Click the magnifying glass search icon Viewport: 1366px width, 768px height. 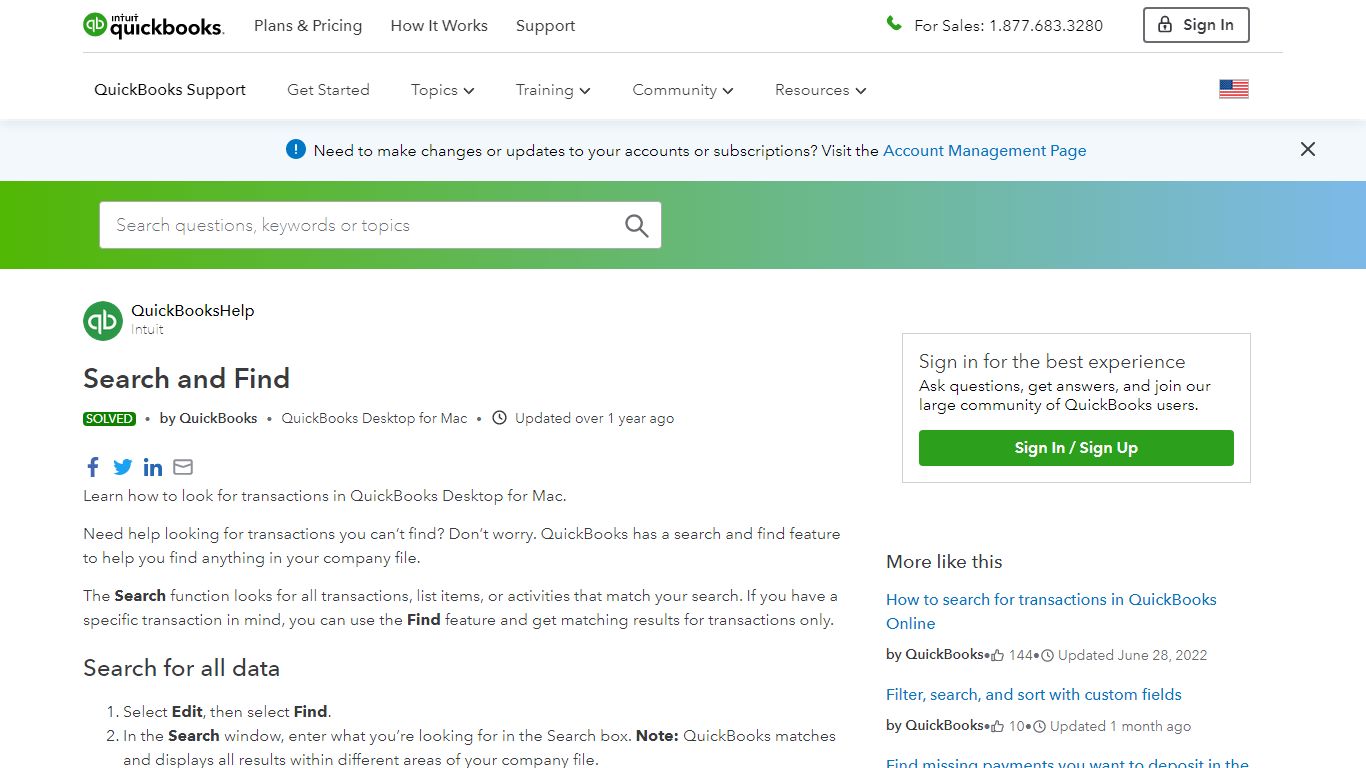coord(636,225)
